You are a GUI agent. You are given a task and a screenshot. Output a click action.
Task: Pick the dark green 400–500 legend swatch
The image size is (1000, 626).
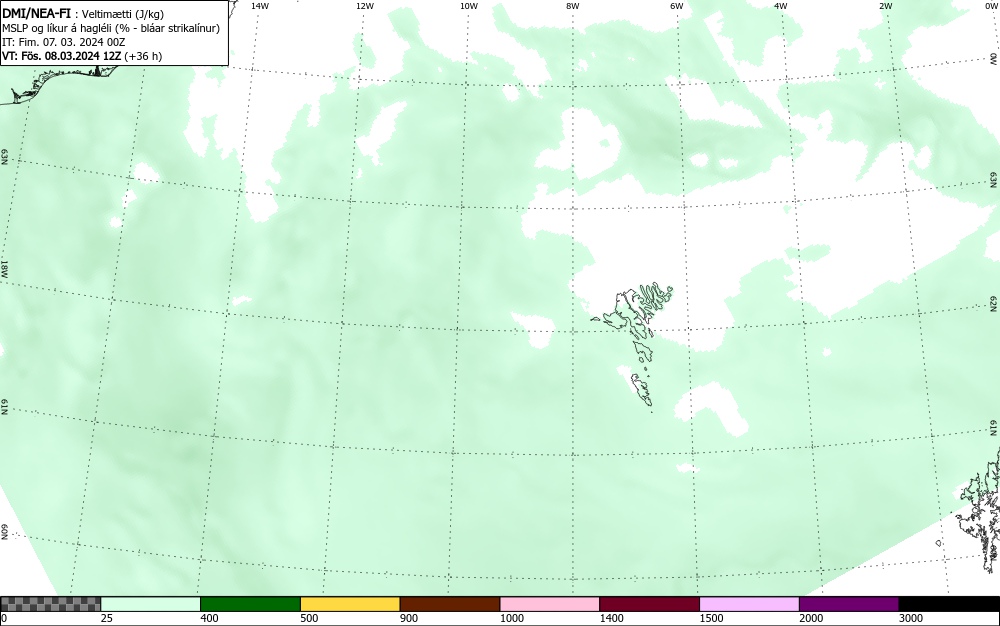(x=250, y=604)
